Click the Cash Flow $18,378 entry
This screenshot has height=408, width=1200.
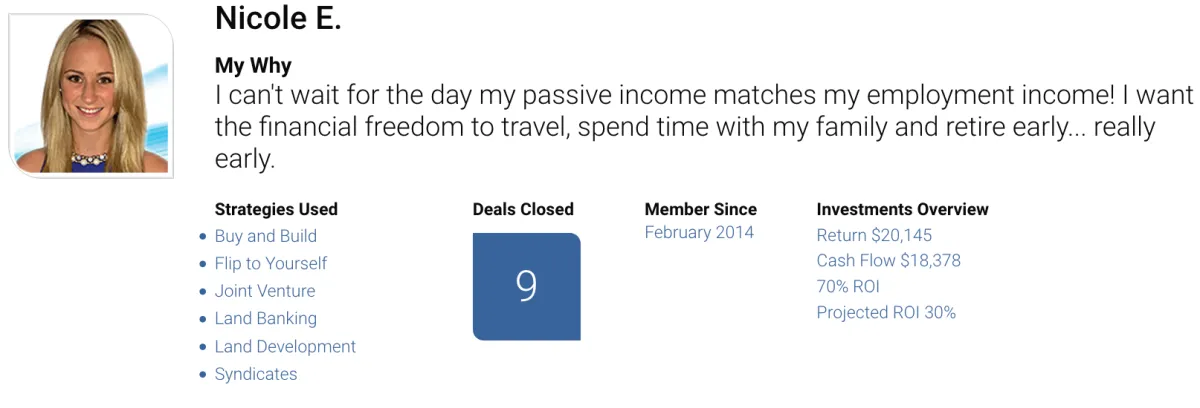(888, 261)
